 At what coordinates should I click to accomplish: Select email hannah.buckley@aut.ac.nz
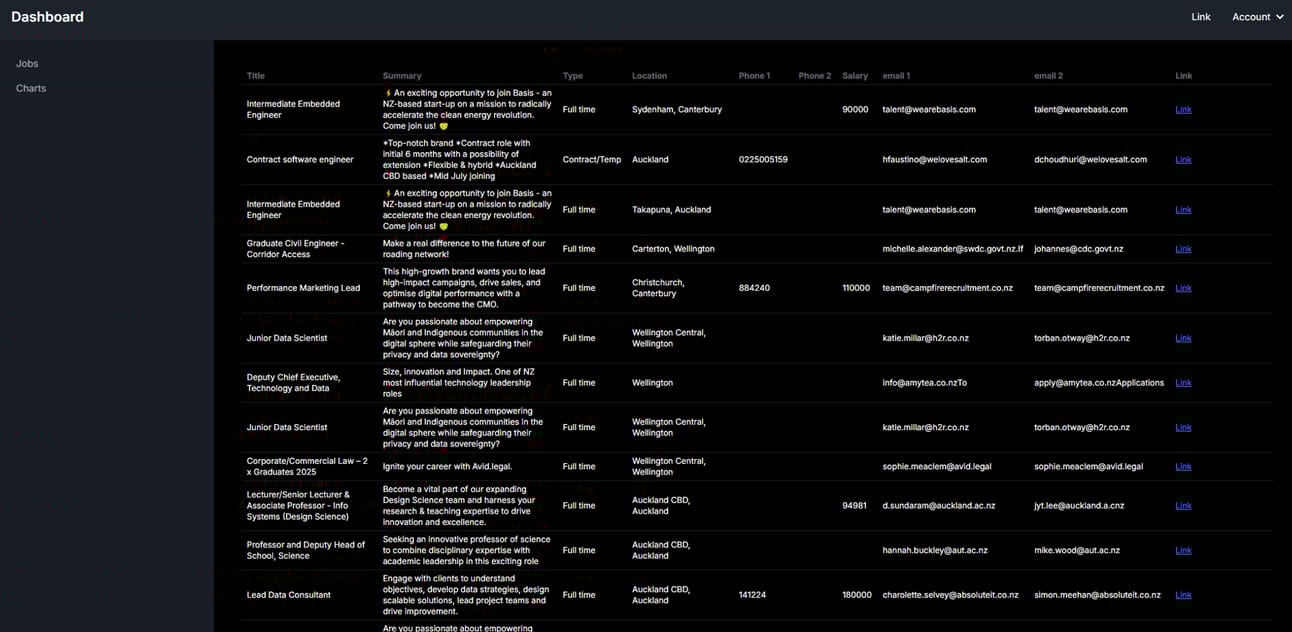pyautogui.click(x=934, y=551)
